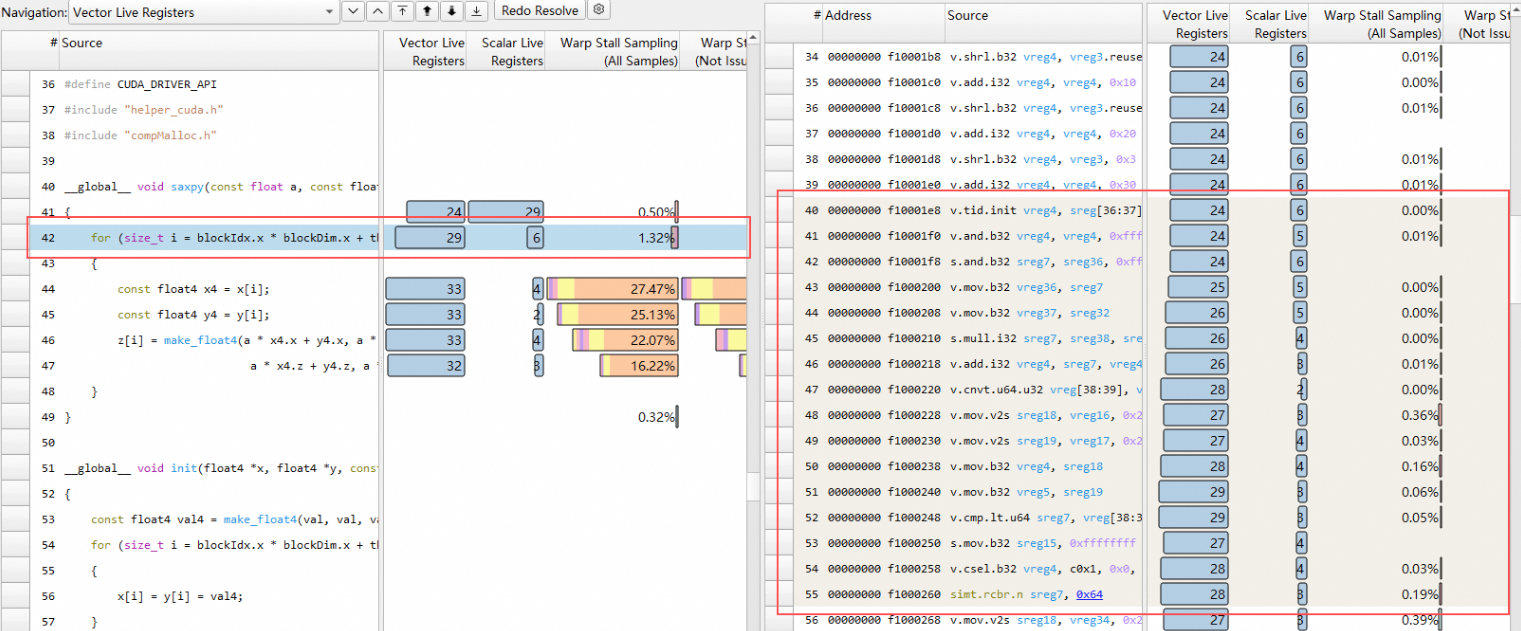The width and height of the screenshot is (1521, 631).
Task: Click left panel Scalar Live Registers header
Action: tap(512, 52)
